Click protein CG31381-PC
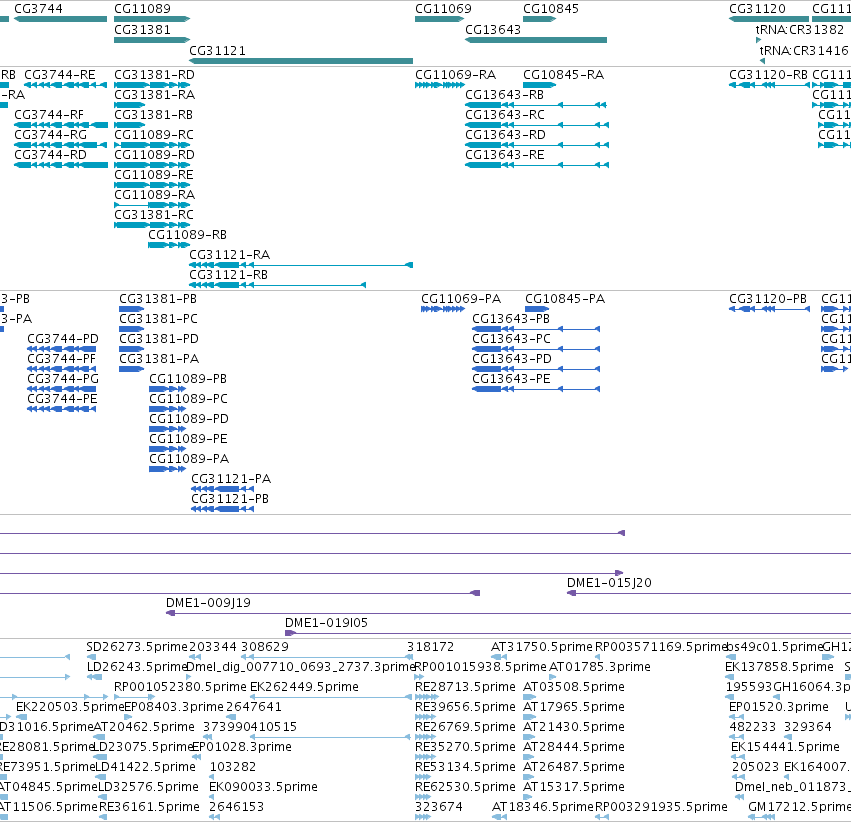The width and height of the screenshot is (851, 822). point(131,329)
